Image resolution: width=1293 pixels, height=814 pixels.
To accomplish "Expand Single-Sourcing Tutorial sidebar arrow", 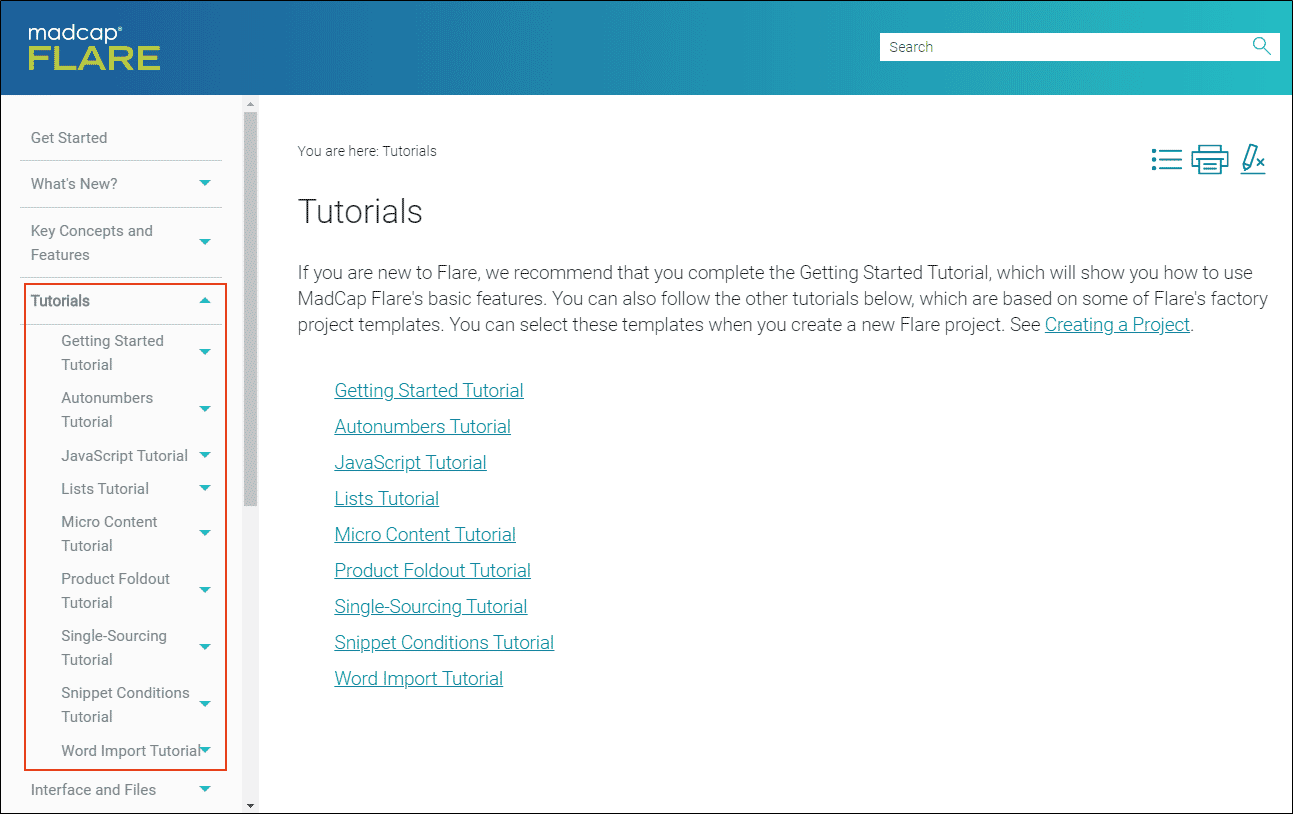I will (x=205, y=647).
